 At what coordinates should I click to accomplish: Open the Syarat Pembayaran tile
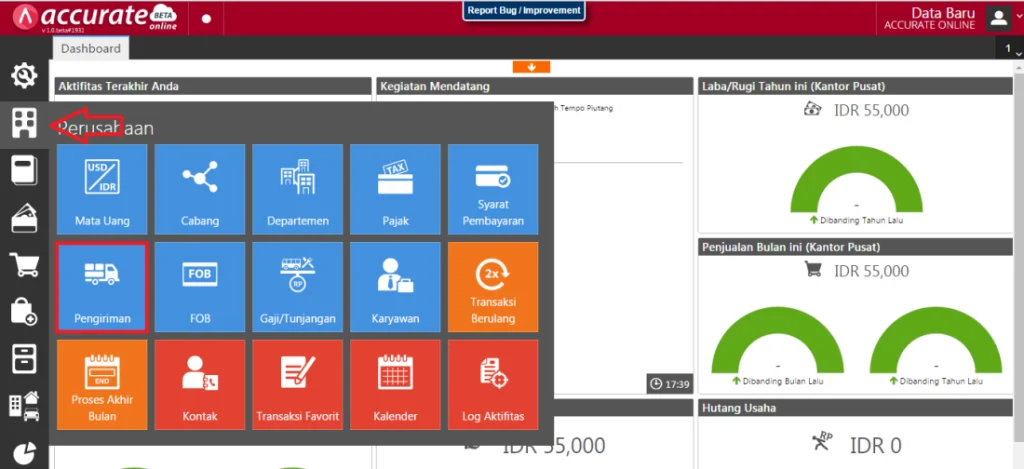tap(493, 189)
